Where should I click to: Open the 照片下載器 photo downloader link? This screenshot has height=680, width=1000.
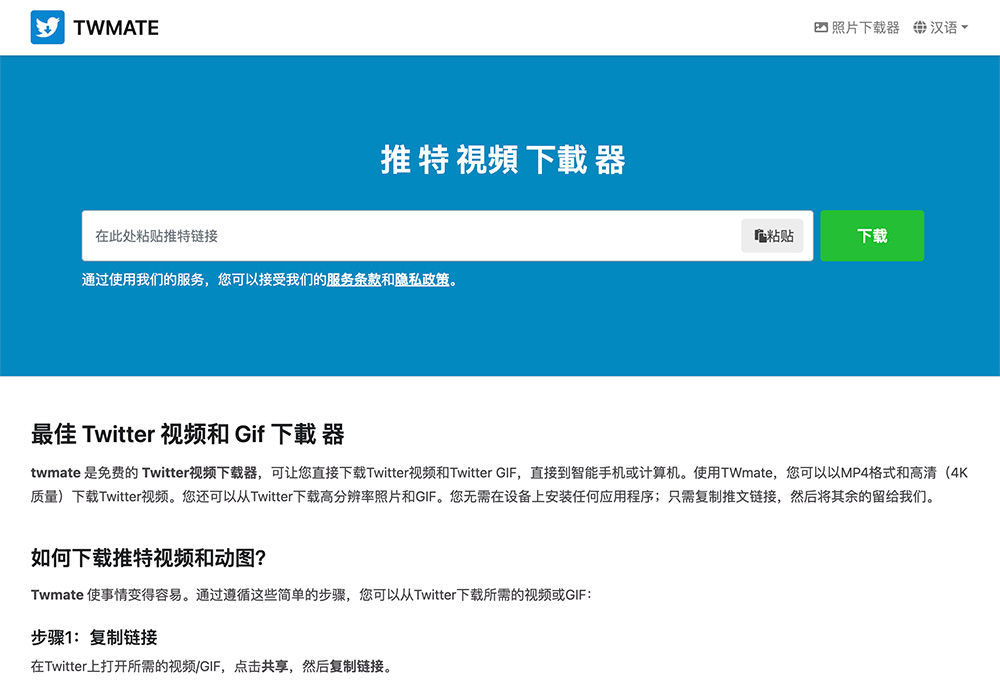pos(857,27)
